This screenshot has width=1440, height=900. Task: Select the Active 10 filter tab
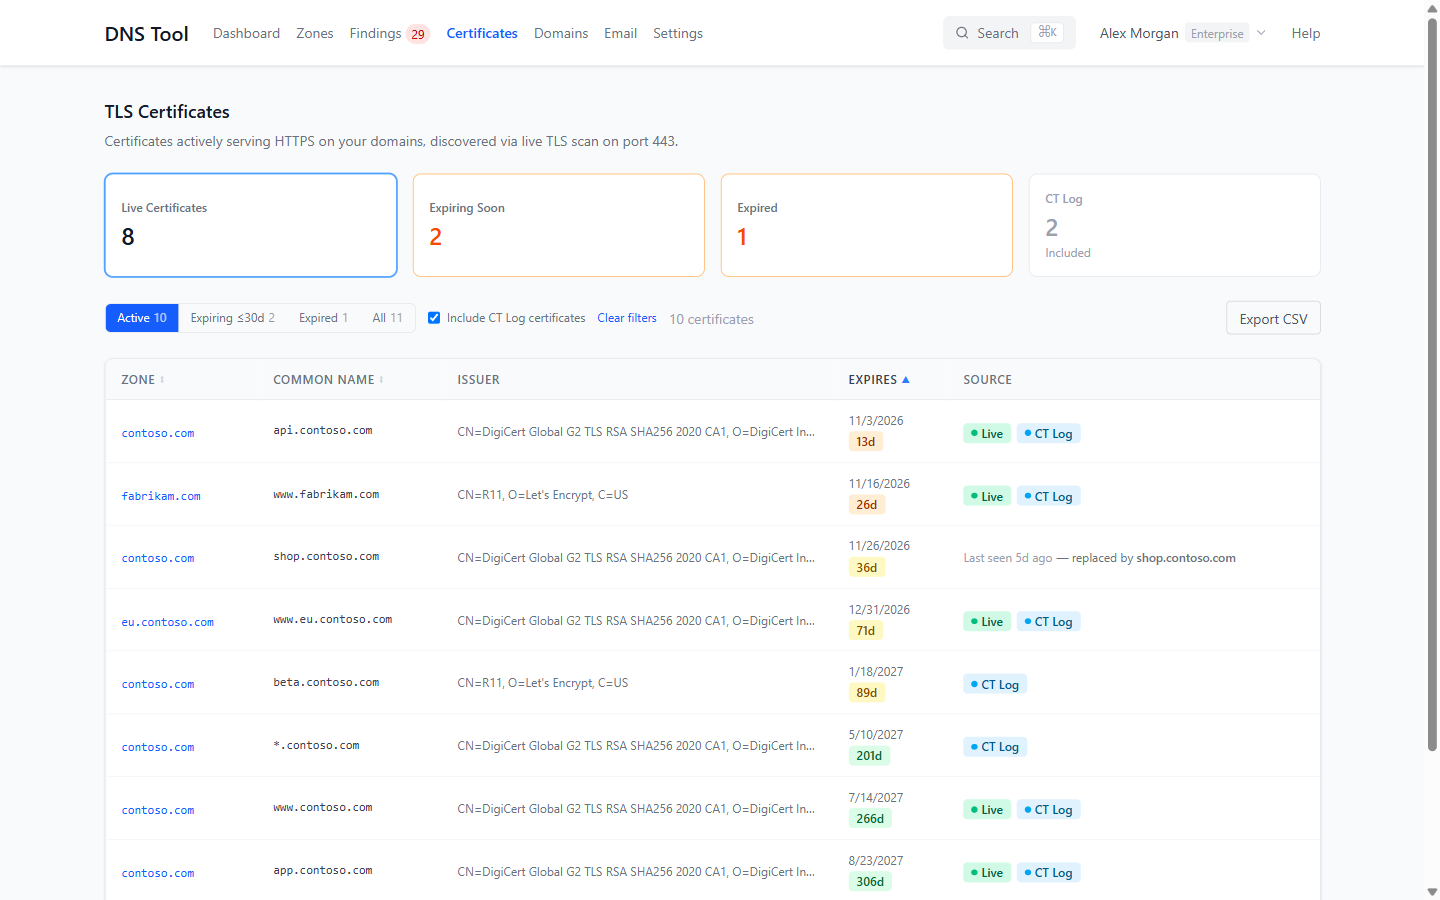click(x=142, y=318)
